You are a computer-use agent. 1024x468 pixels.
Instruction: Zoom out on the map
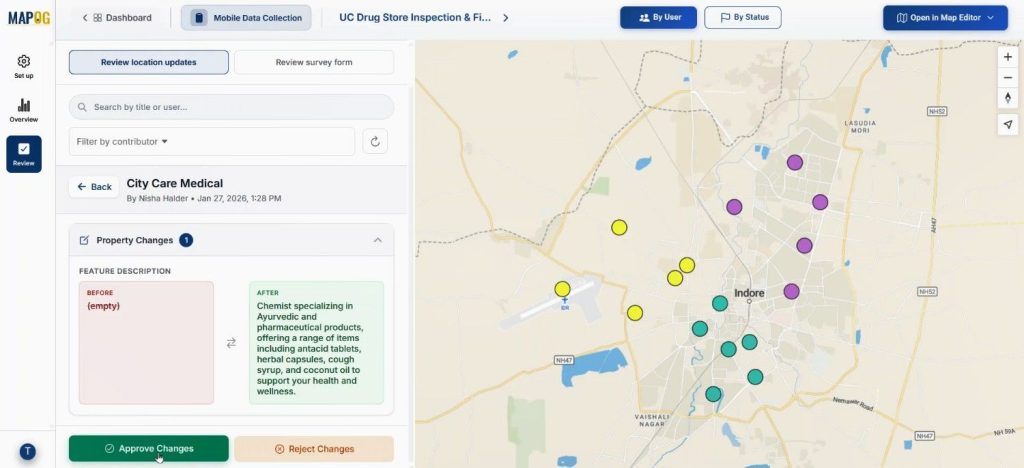[x=1008, y=78]
